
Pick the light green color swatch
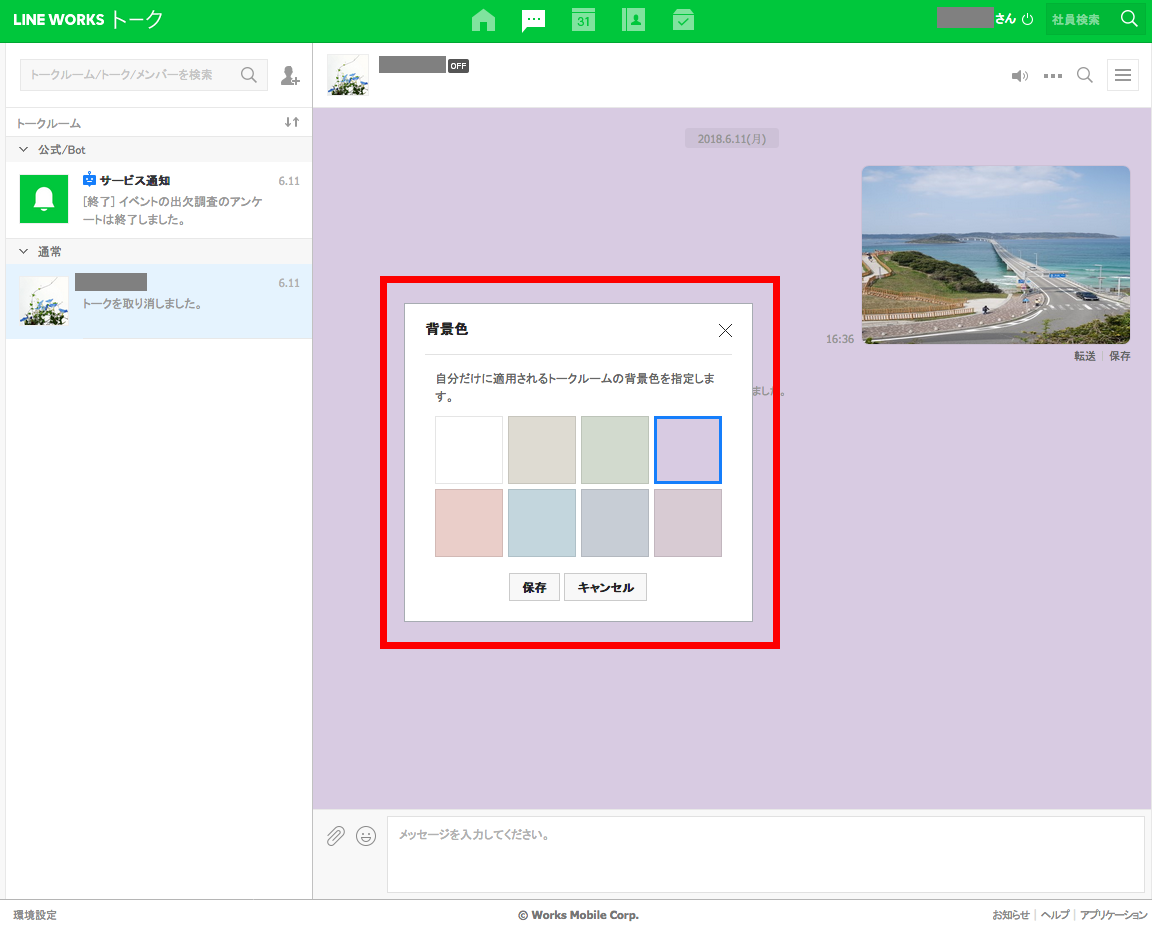coord(615,450)
